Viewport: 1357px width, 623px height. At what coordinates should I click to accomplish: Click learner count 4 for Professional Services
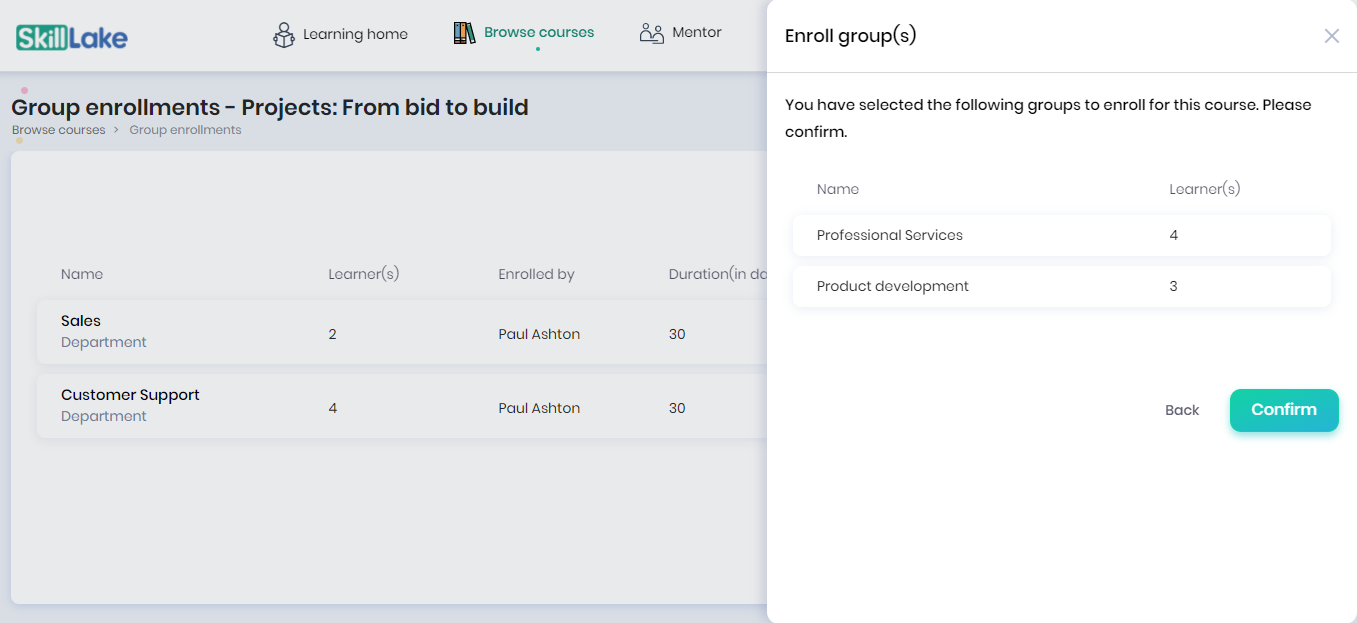[x=1174, y=235]
